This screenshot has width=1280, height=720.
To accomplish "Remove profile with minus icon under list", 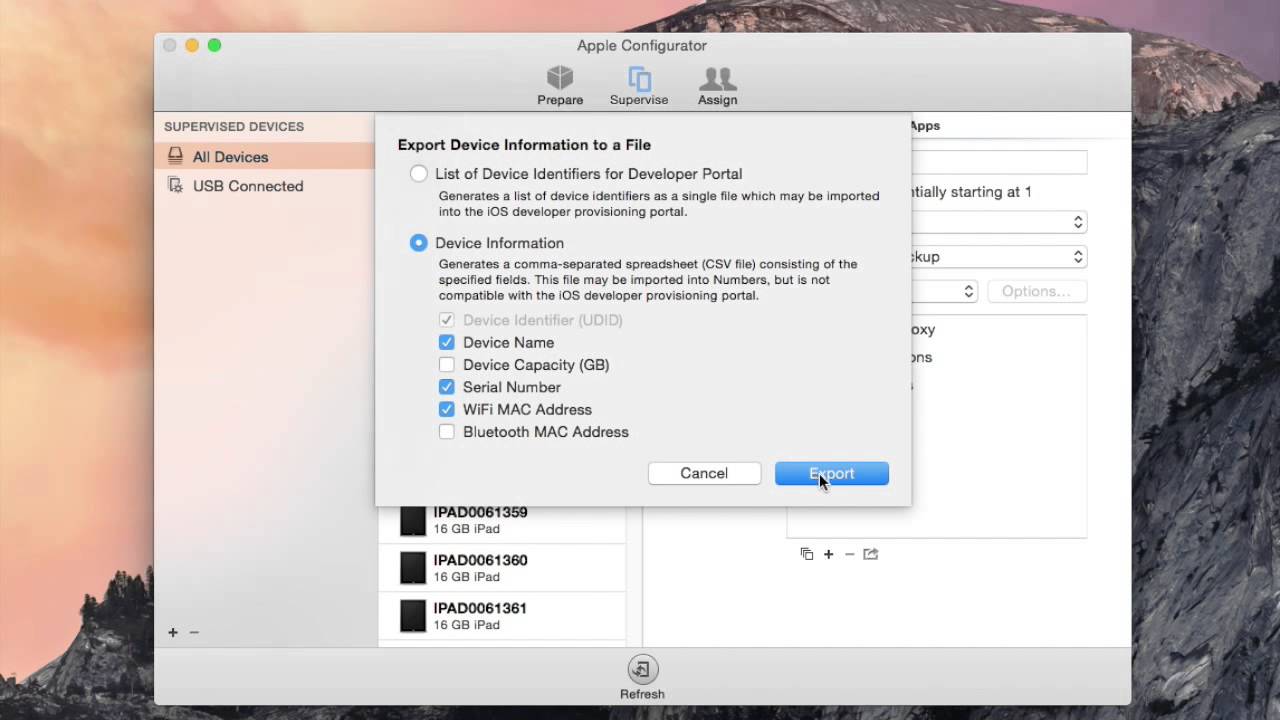I will [849, 554].
